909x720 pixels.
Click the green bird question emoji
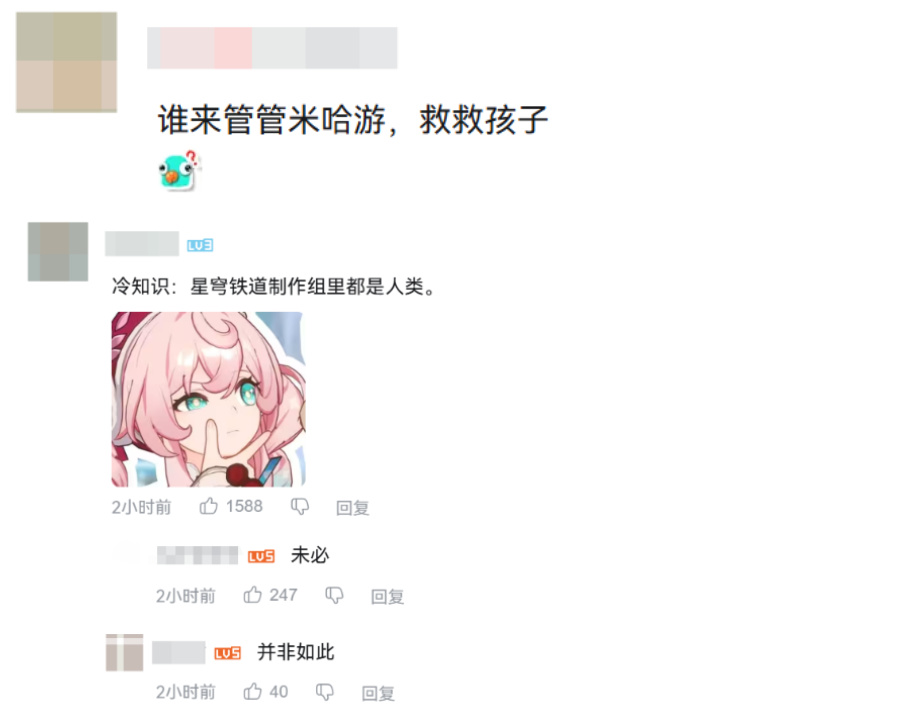(179, 170)
